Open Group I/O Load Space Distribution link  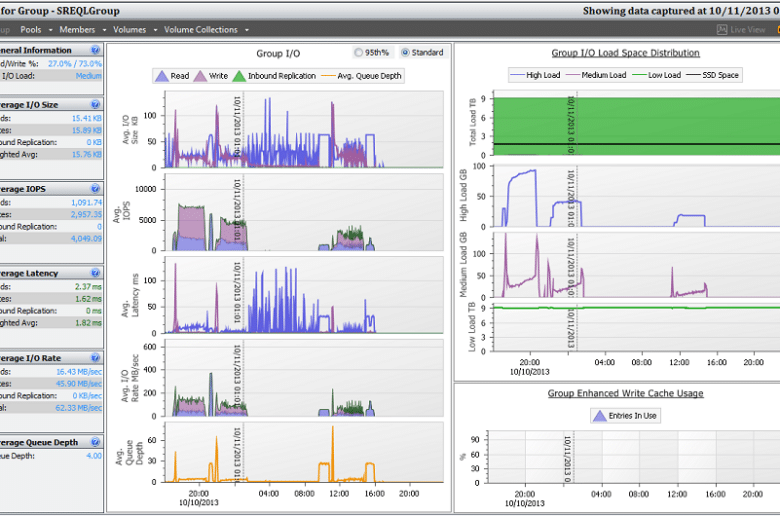click(x=625, y=53)
